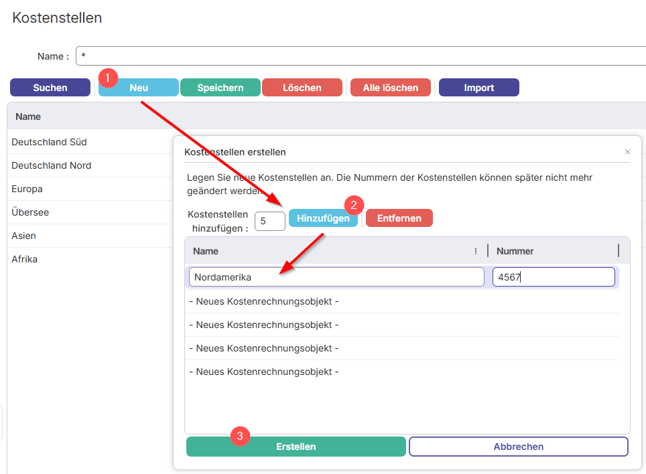Select the Deutschland Süd row
The height and width of the screenshot is (474, 646).
coord(49,142)
